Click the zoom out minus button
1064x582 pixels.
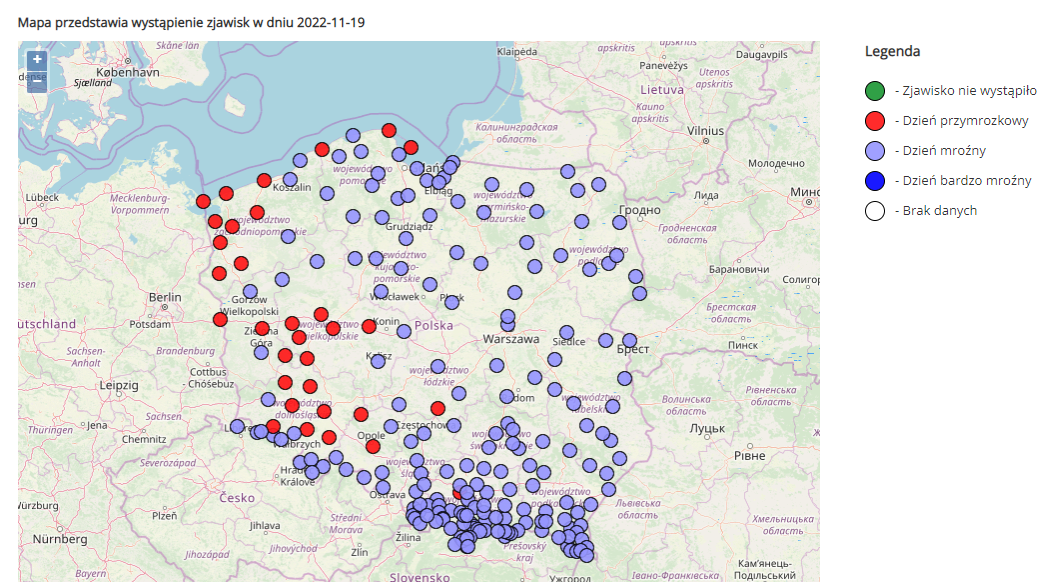point(37,83)
